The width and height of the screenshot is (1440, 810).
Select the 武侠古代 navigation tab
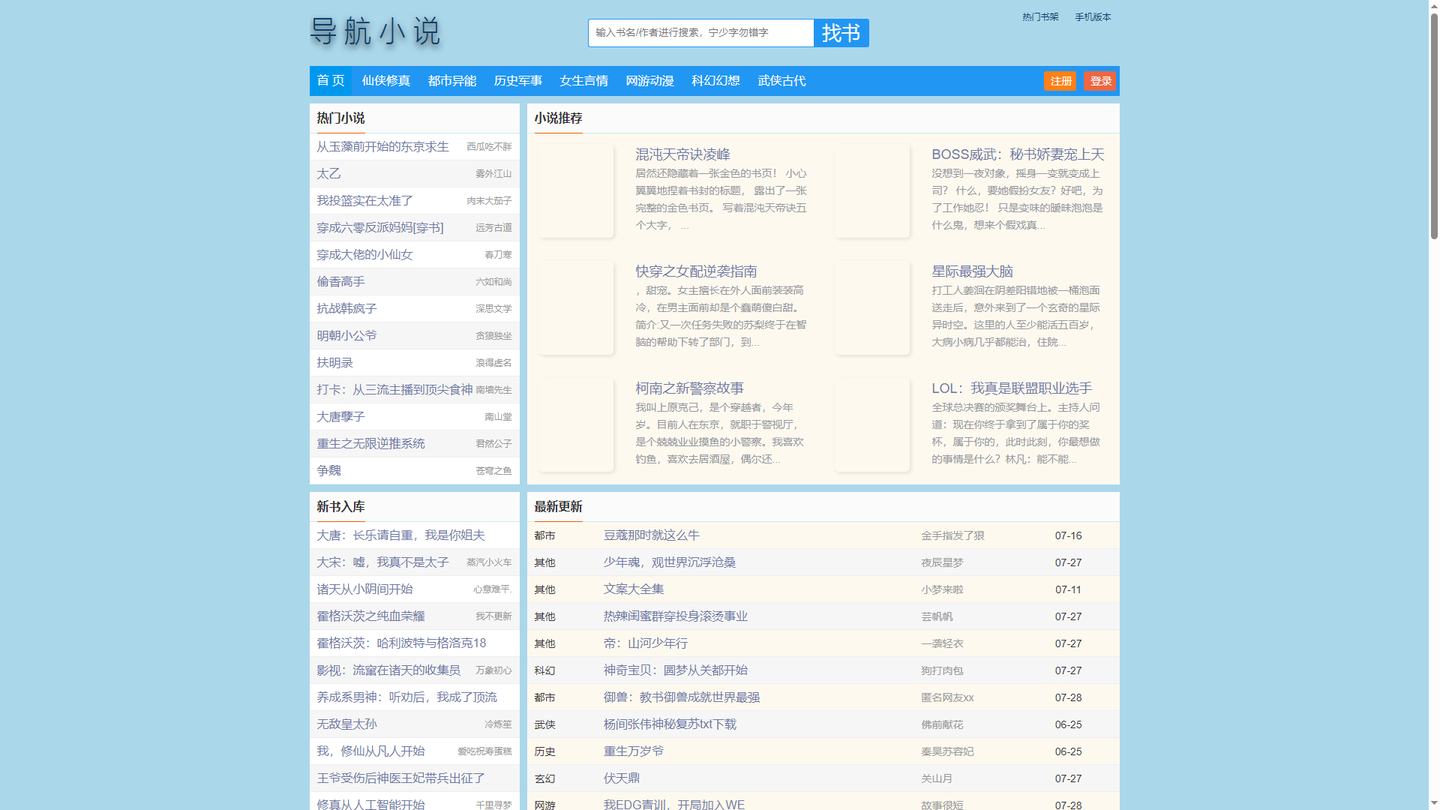tap(782, 81)
